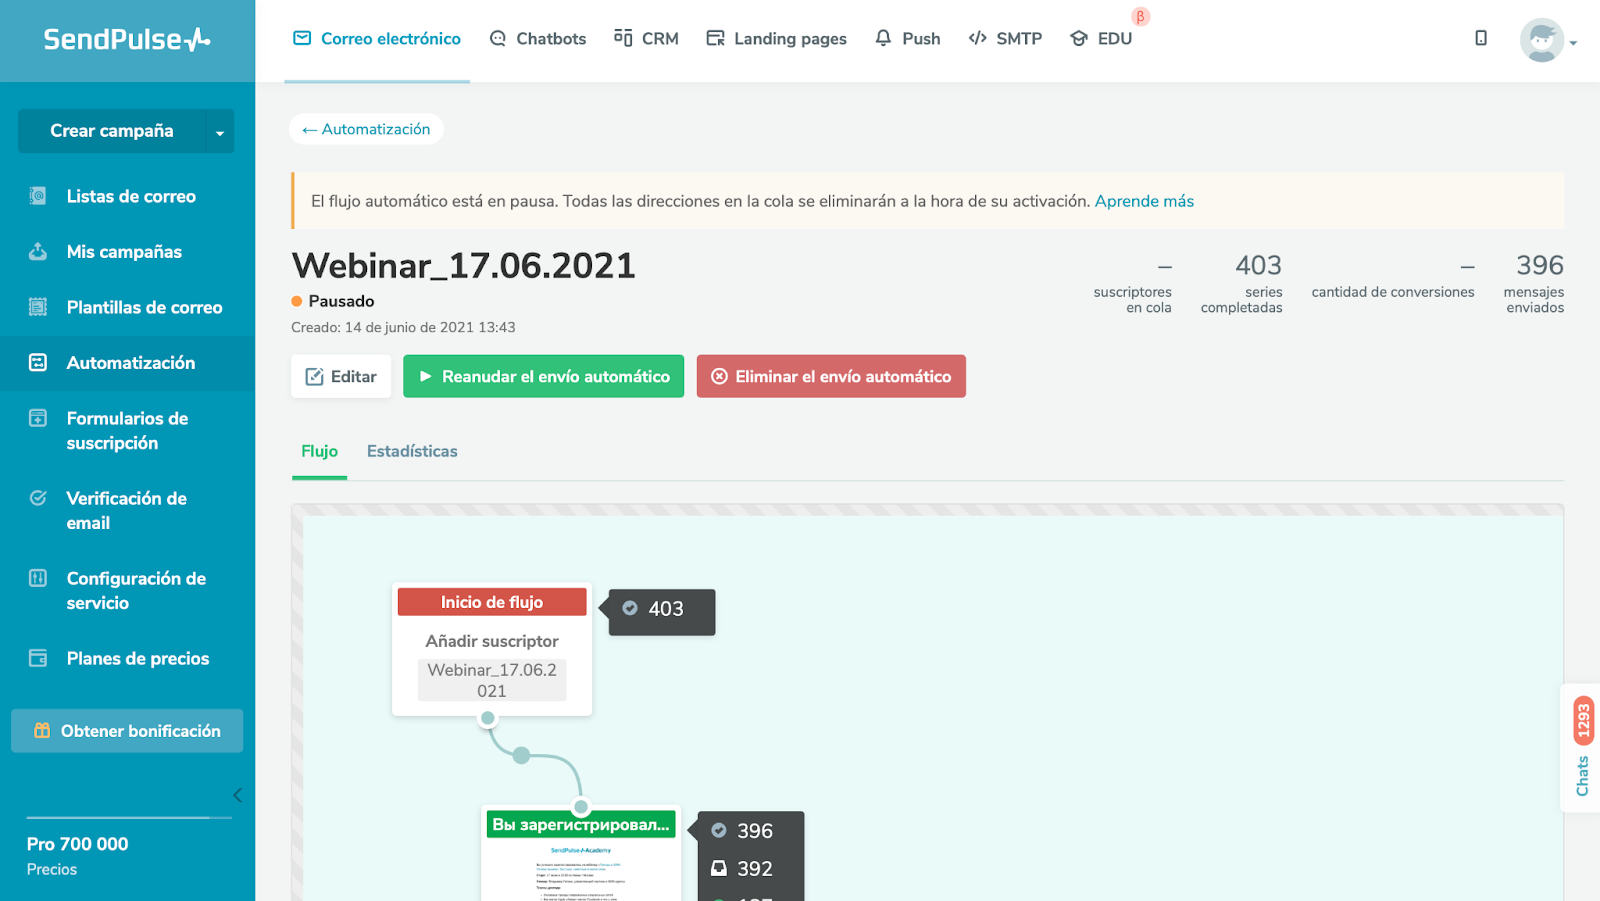Open the user profile avatar menu

(1547, 40)
